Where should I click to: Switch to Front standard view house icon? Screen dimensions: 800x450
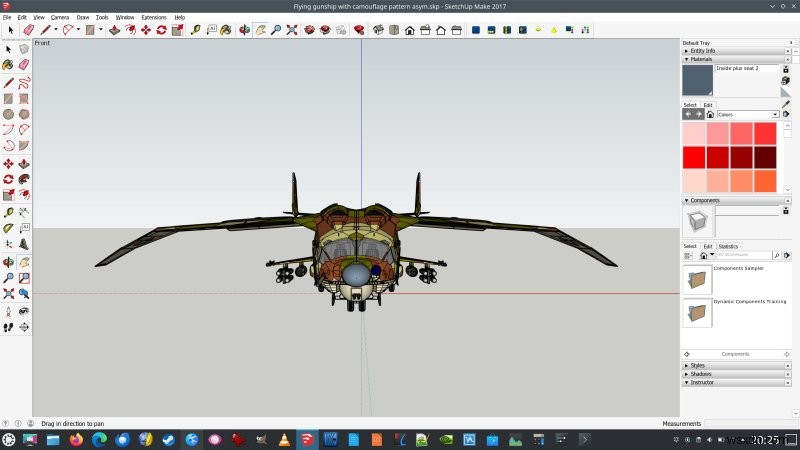pyautogui.click(x=409, y=30)
